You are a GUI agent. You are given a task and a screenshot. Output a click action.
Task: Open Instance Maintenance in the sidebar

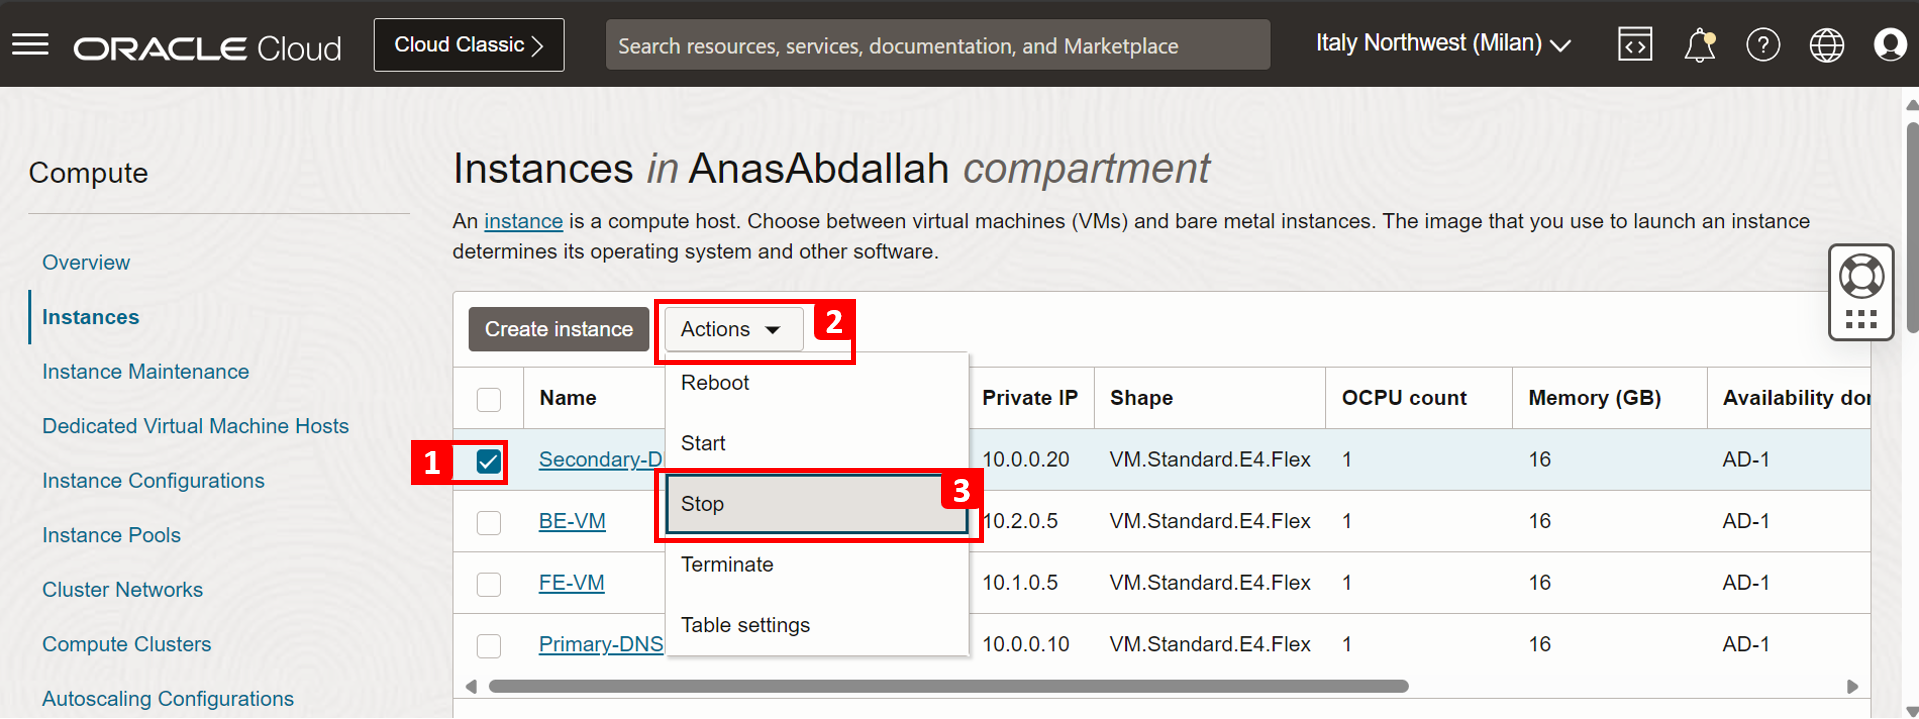(x=146, y=371)
